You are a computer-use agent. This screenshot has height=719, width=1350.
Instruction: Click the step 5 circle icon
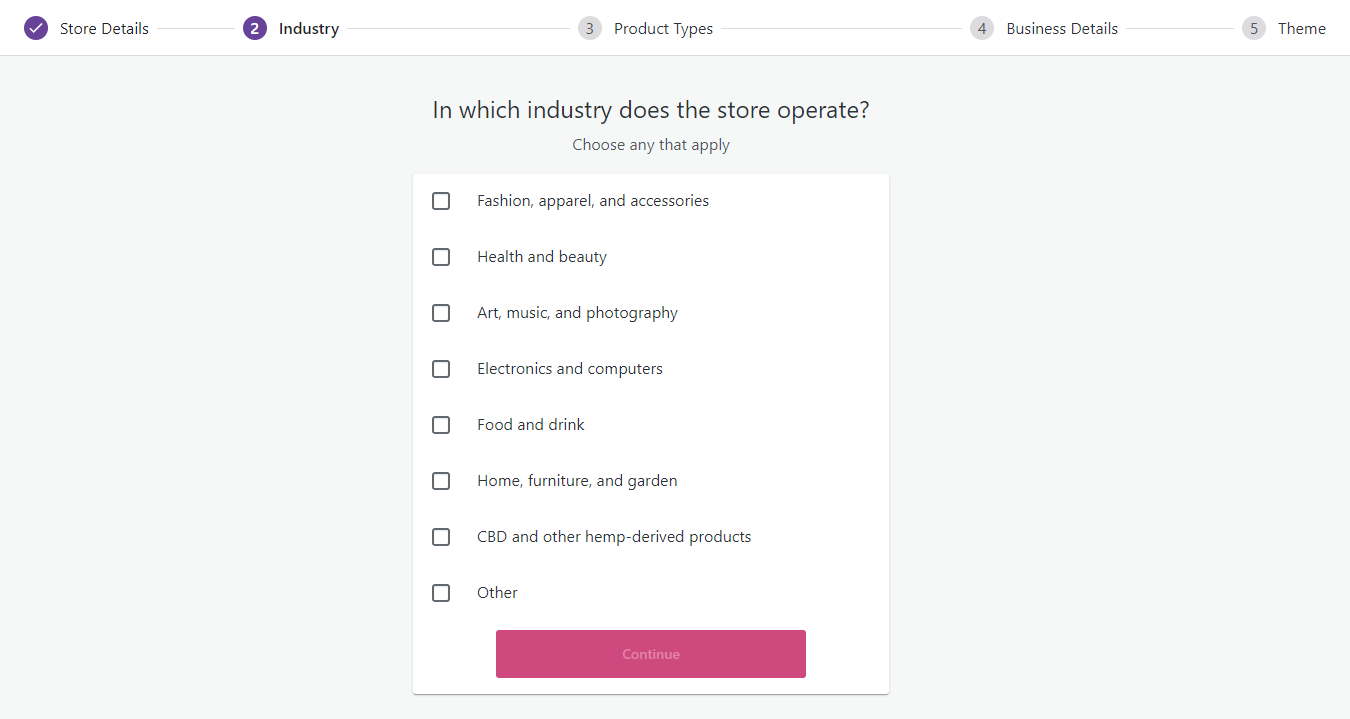[x=1254, y=28]
